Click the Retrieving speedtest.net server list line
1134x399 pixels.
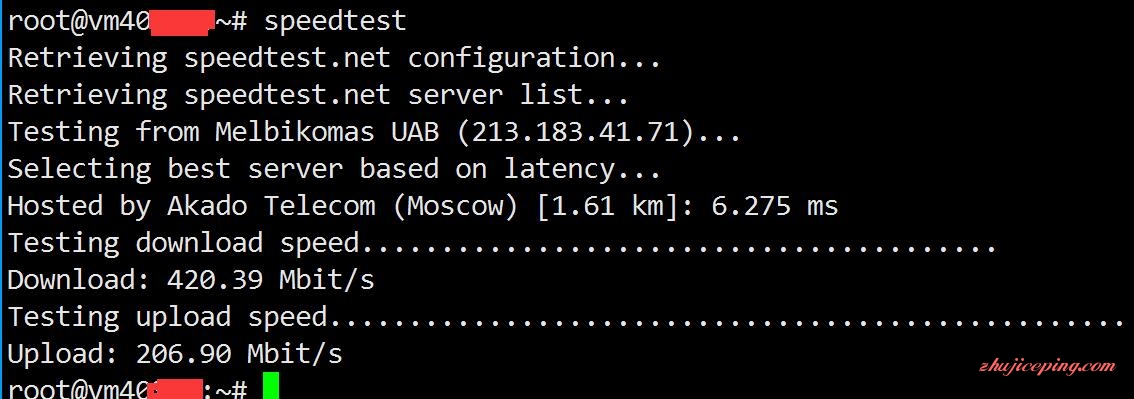(319, 95)
